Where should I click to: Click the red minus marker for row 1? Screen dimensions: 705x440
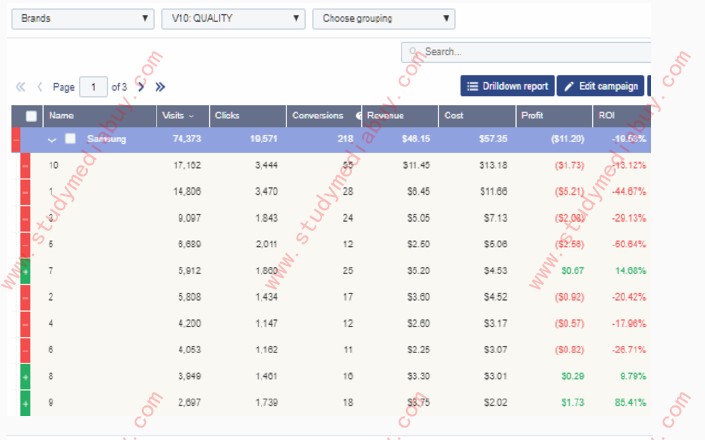coord(25,192)
